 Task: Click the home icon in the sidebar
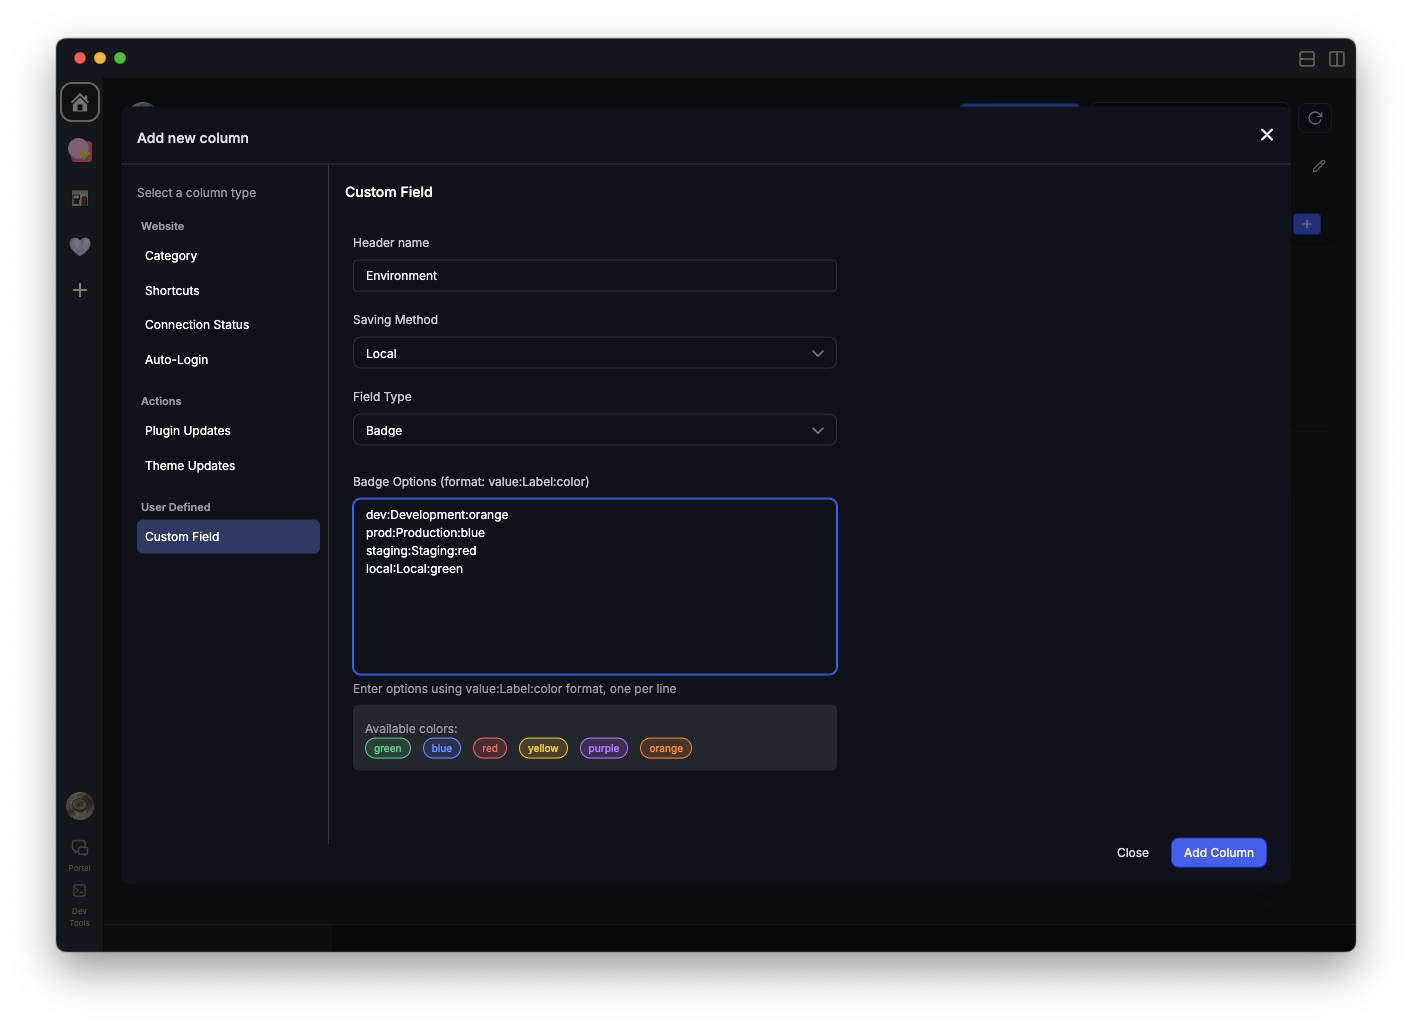tap(80, 102)
